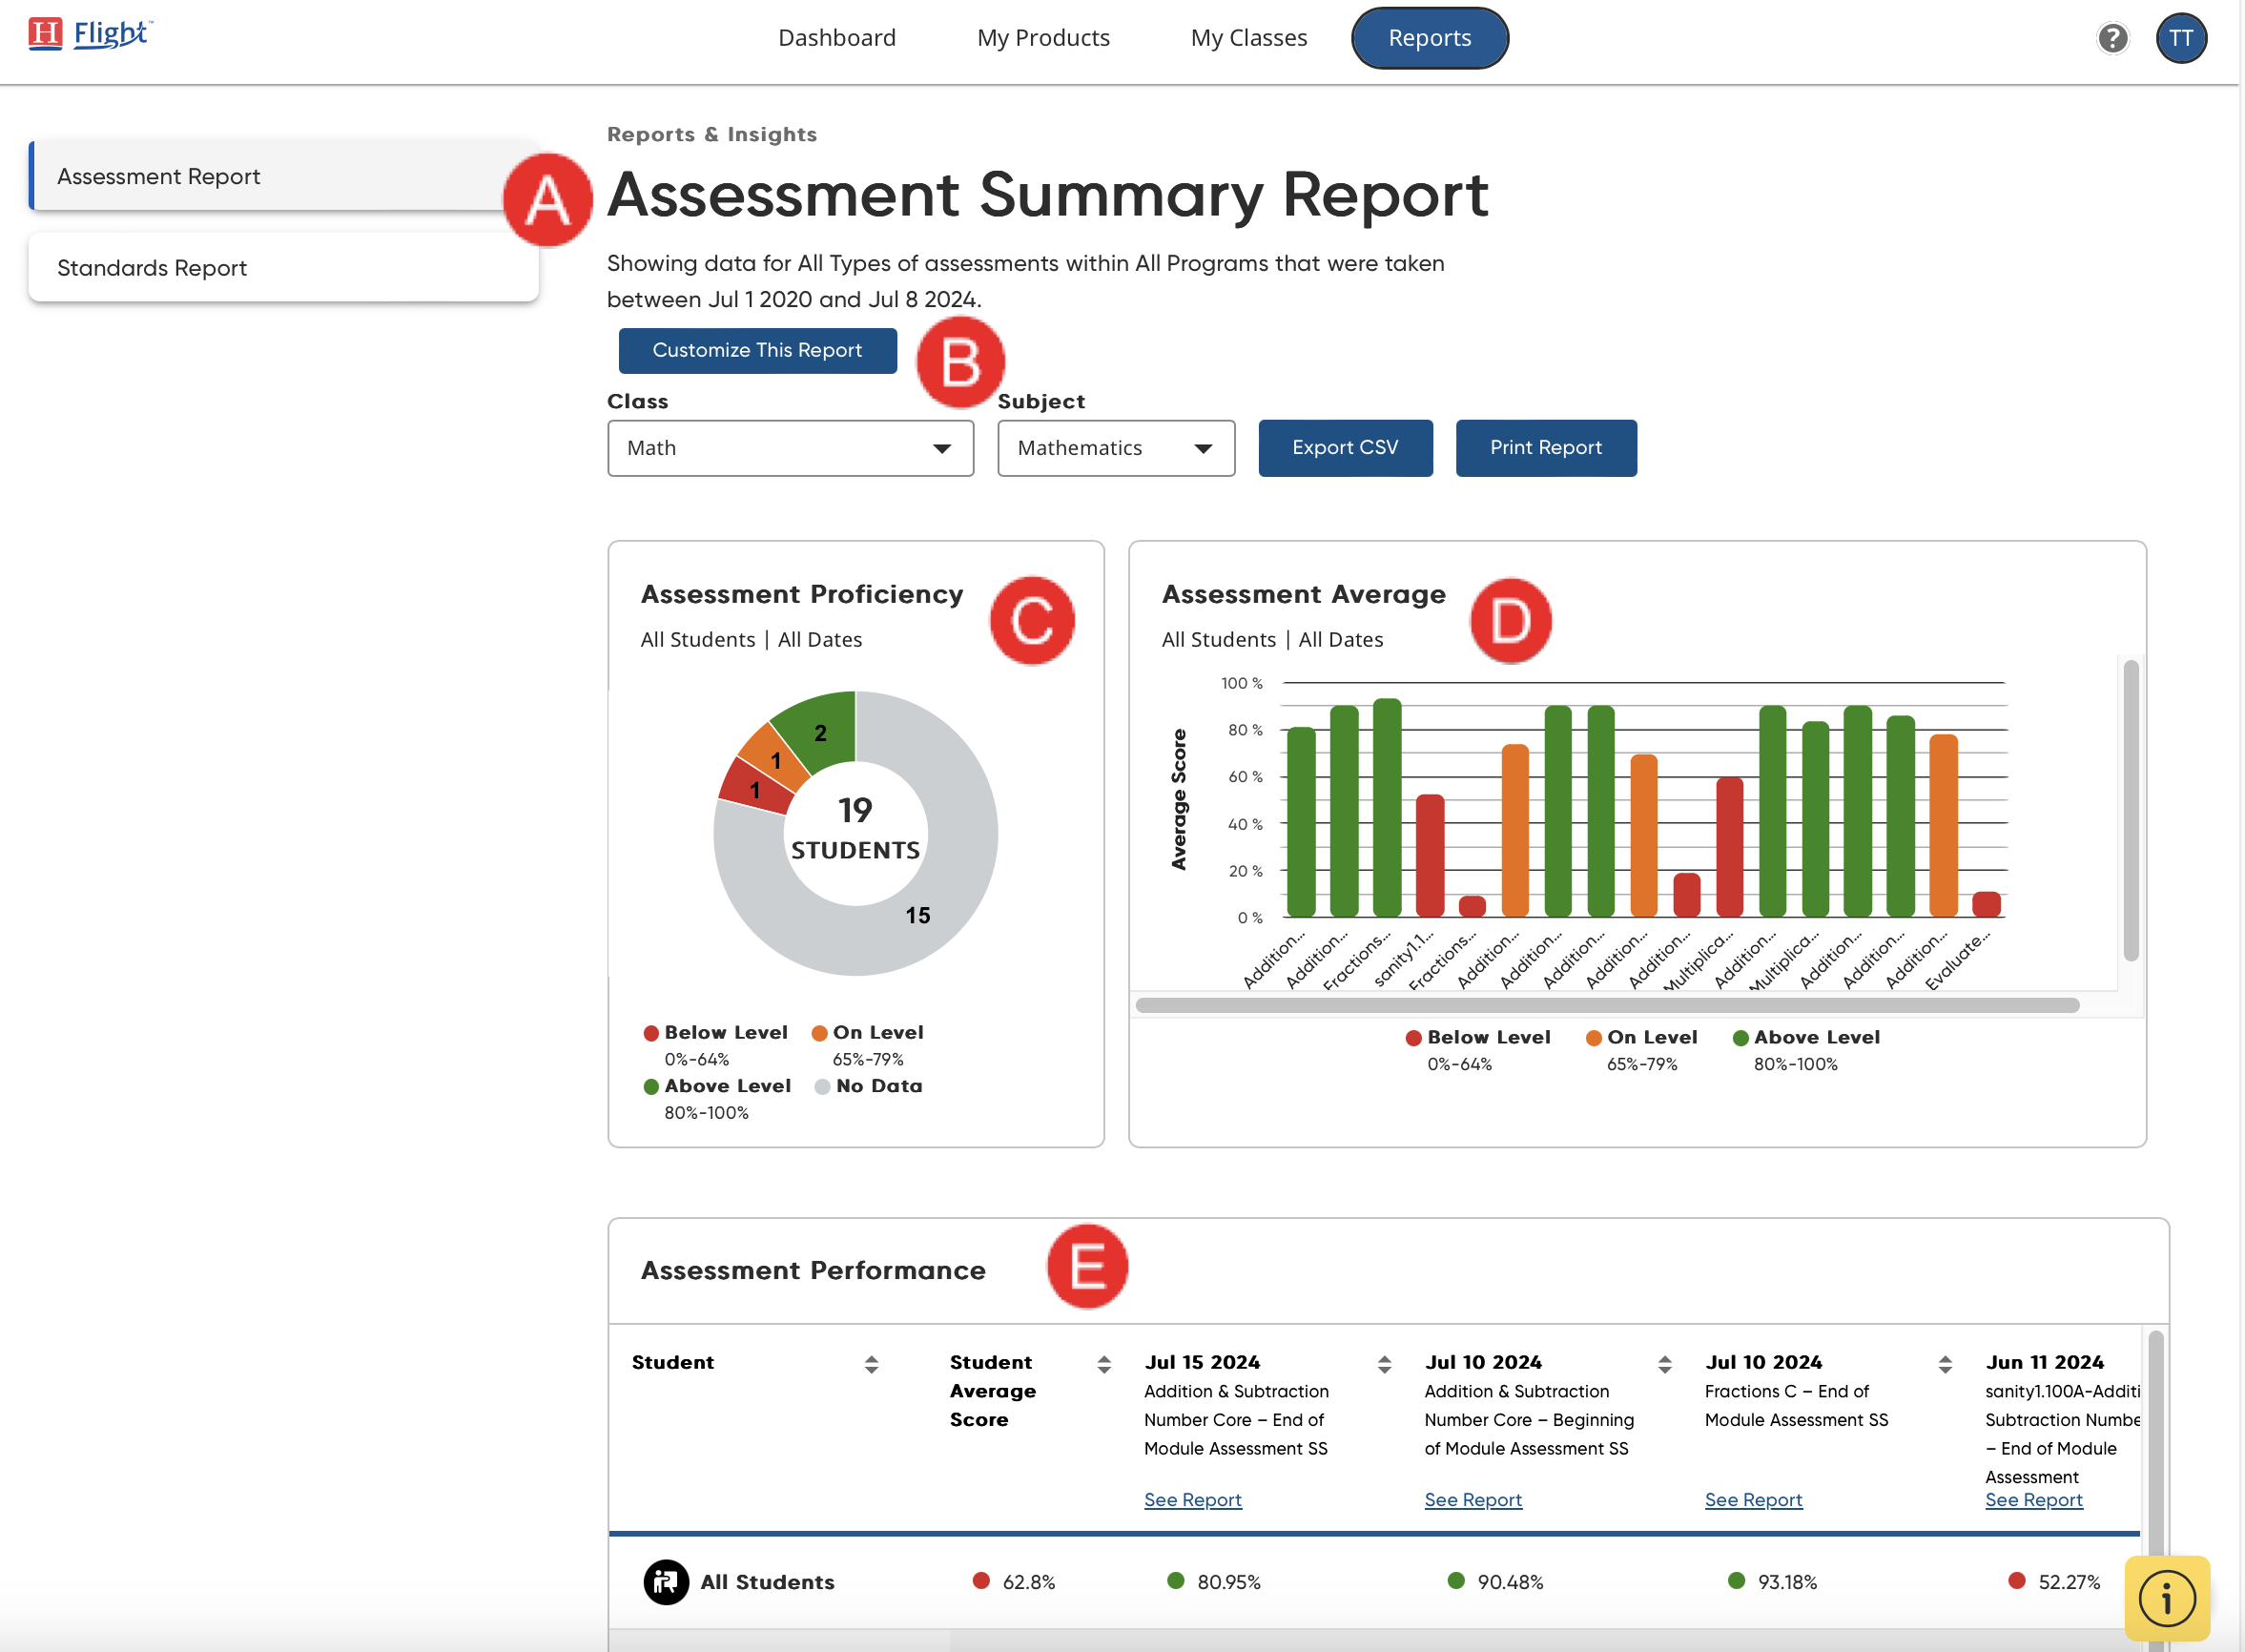The image size is (2245, 1652).
Task: Click the All Students group icon
Action: point(666,1582)
